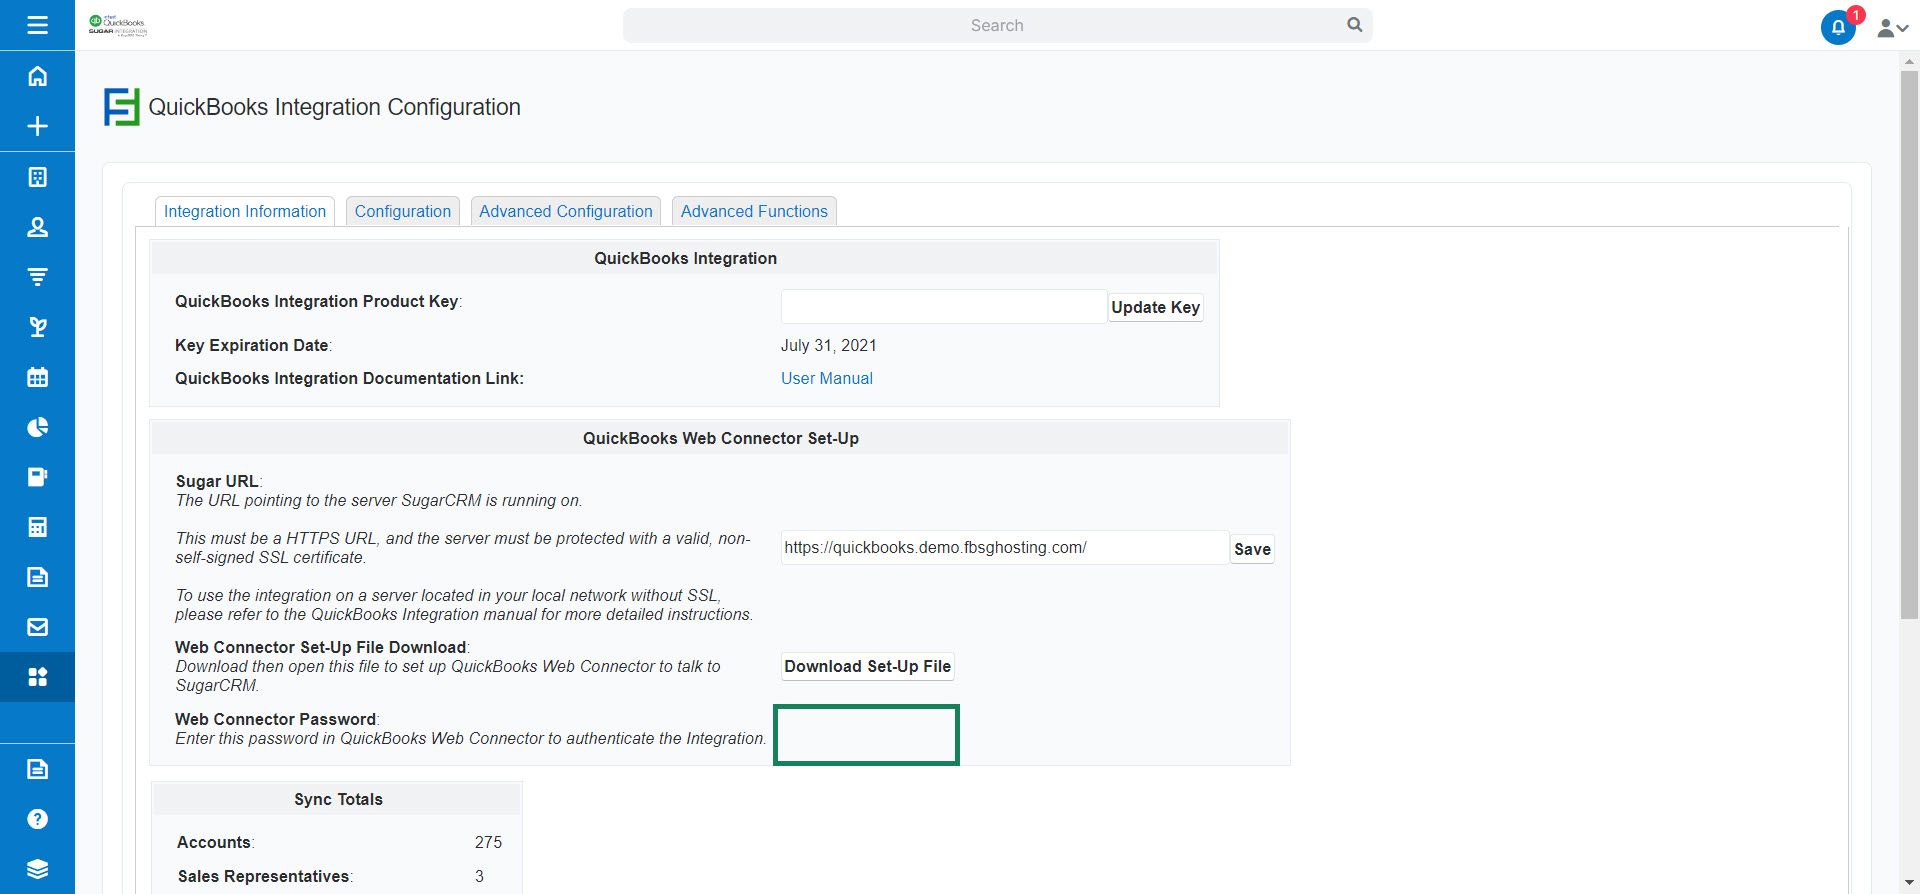Screen dimensions: 1920x894
Task: Click into the Product Key field
Action: (943, 307)
